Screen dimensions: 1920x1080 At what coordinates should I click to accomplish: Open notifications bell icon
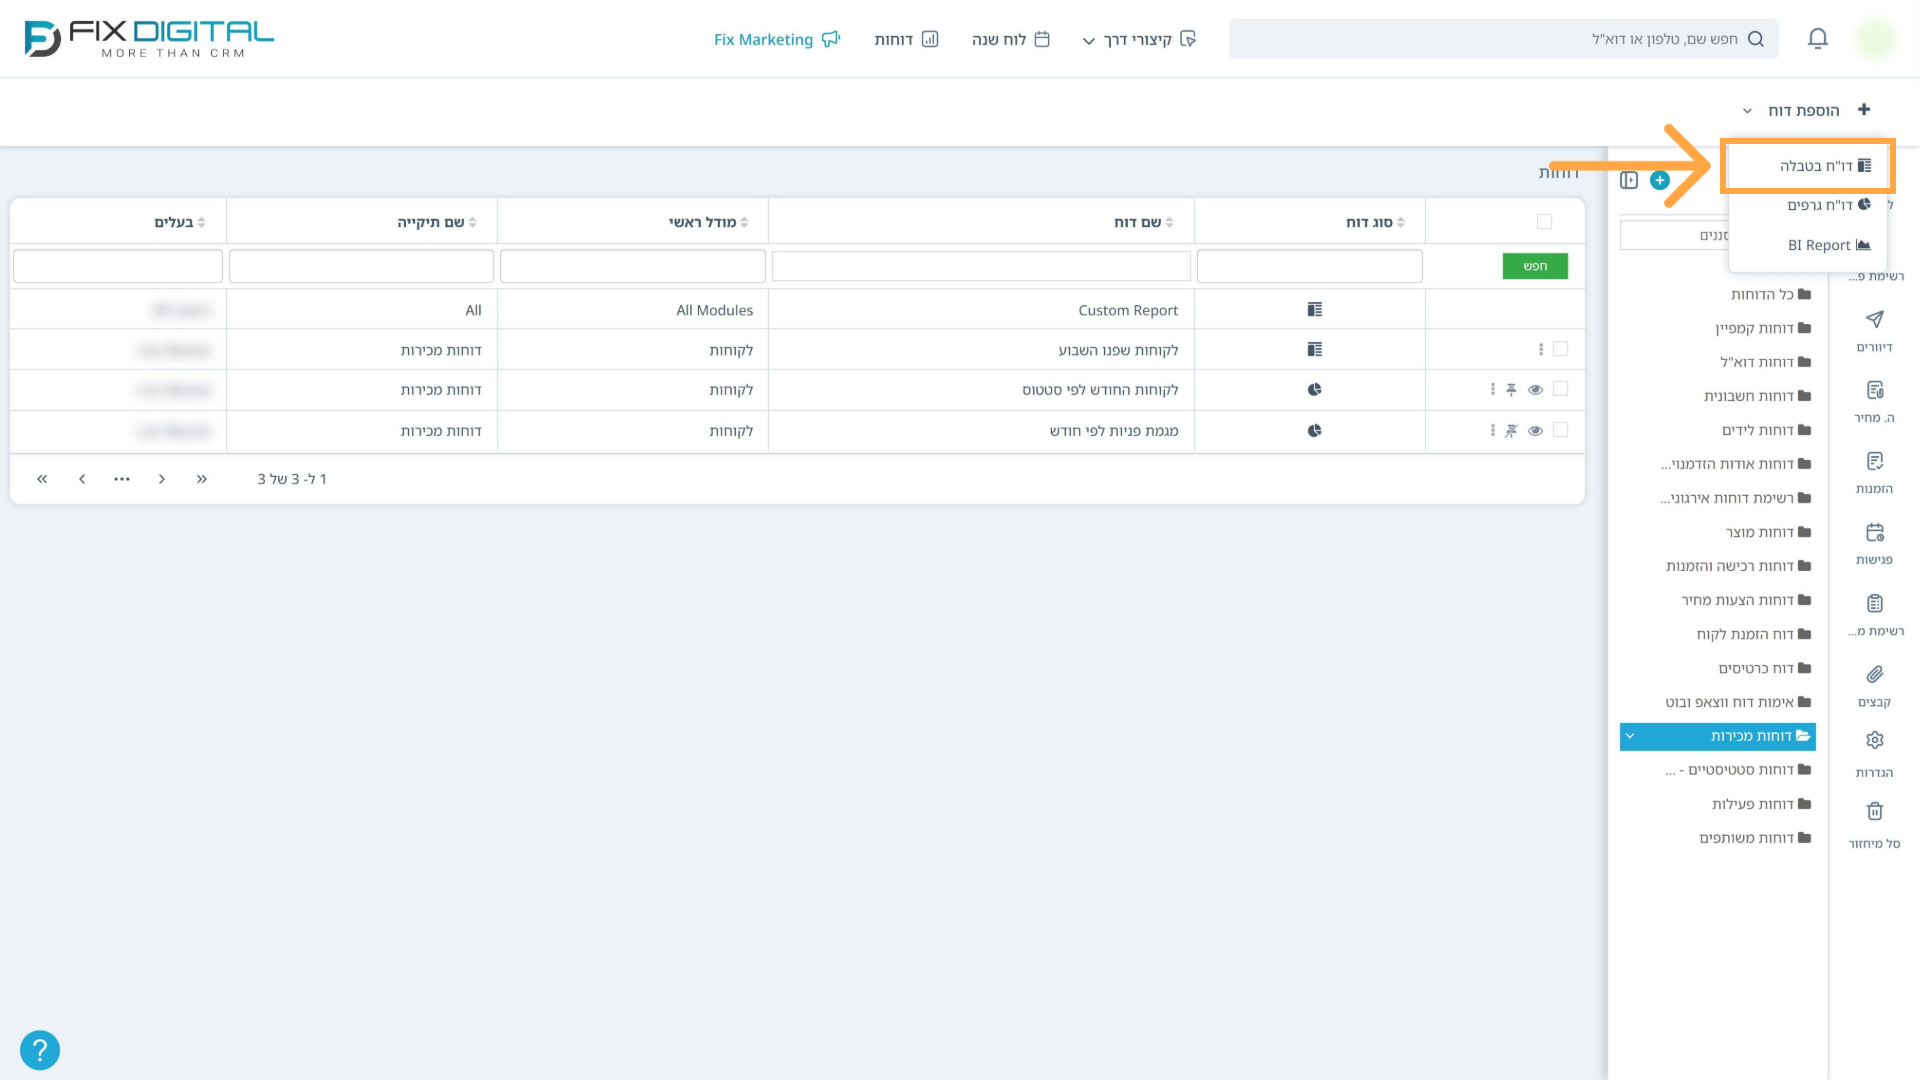(1818, 39)
